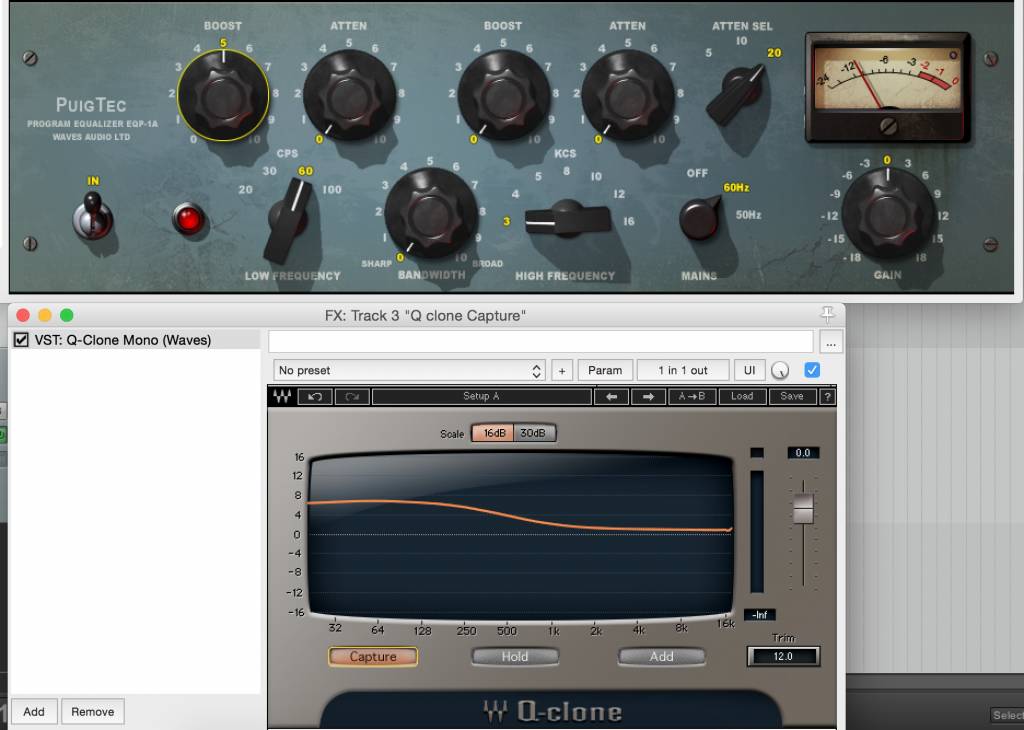Click the 1 in 1 out routing button
The width and height of the screenshot is (1024, 730).
[682, 370]
